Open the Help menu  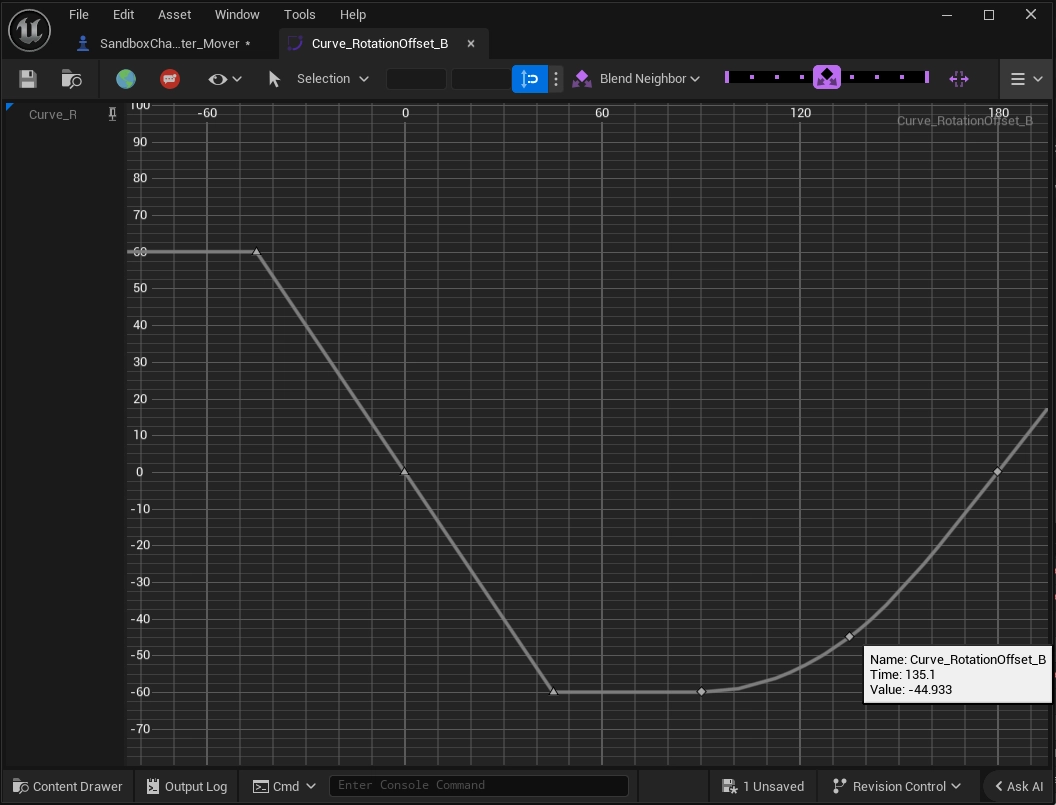pyautogui.click(x=353, y=14)
